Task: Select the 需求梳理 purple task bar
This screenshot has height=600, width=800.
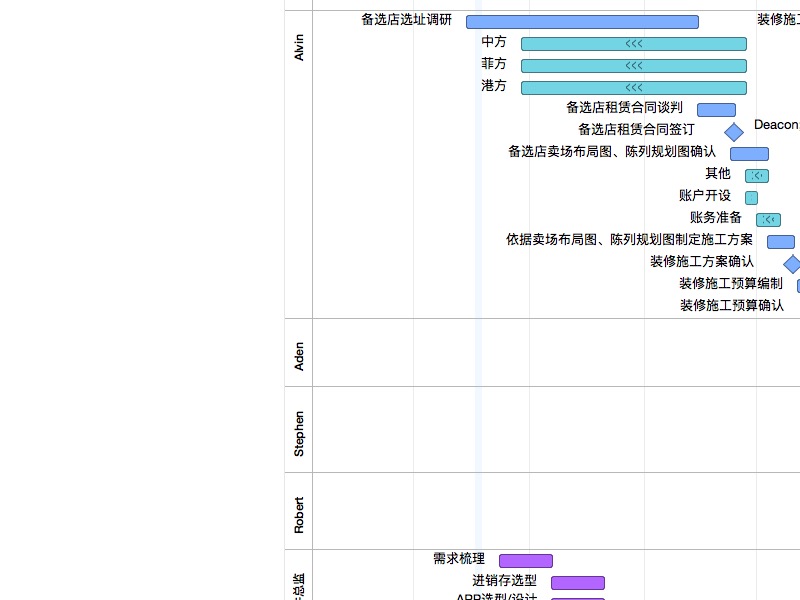Action: tap(526, 561)
